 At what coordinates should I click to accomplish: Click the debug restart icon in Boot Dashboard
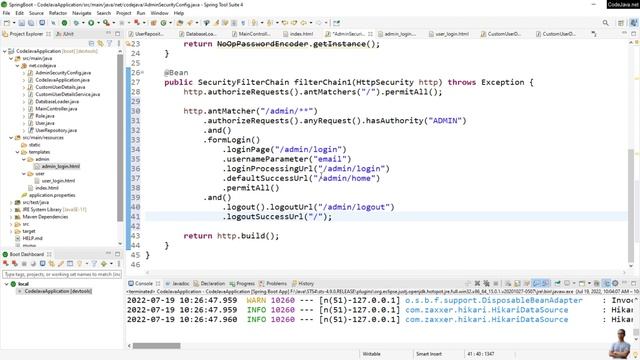pos(15,264)
